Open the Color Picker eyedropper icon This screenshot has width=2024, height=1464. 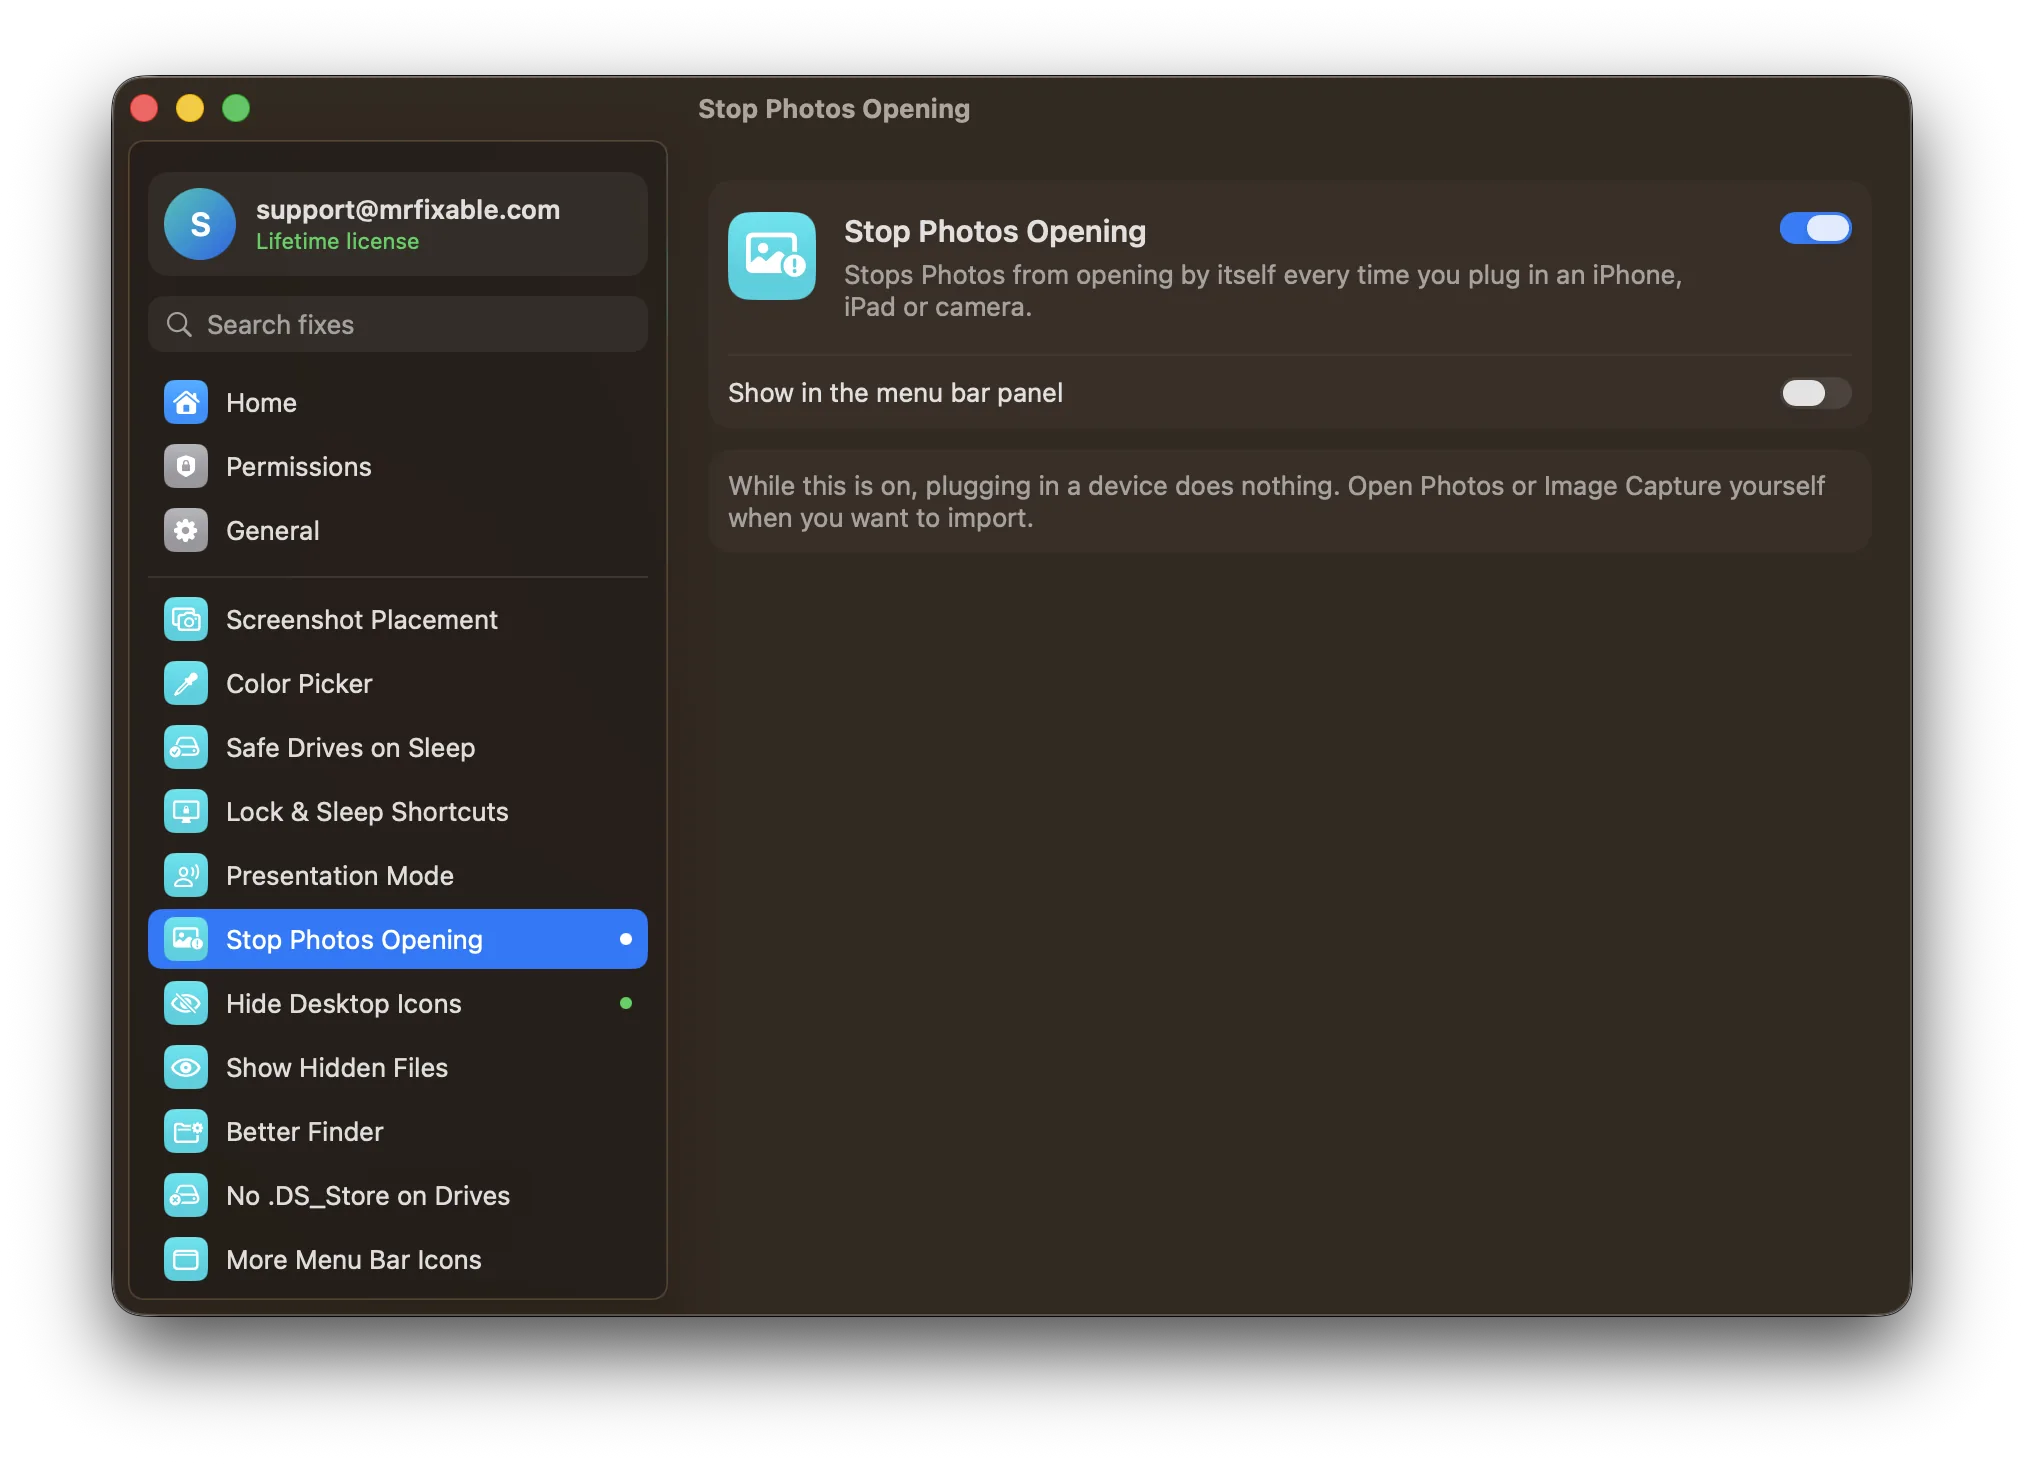186,684
